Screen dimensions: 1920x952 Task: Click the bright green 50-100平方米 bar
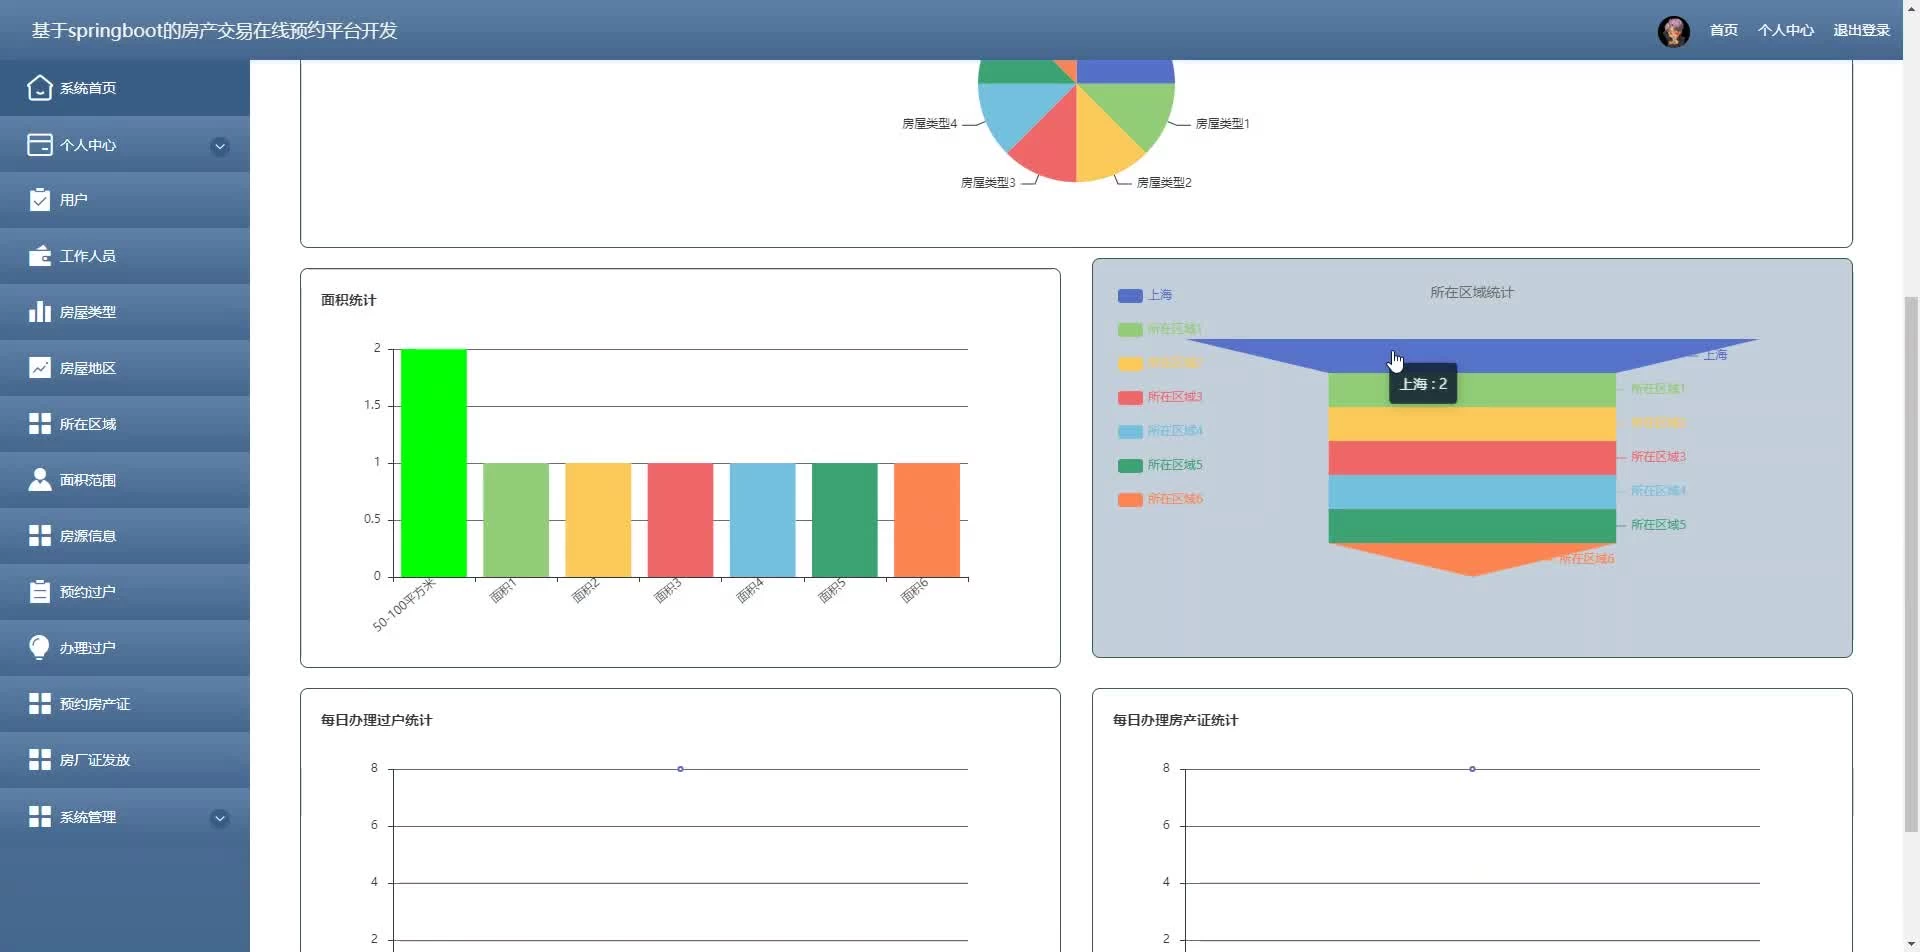434,463
